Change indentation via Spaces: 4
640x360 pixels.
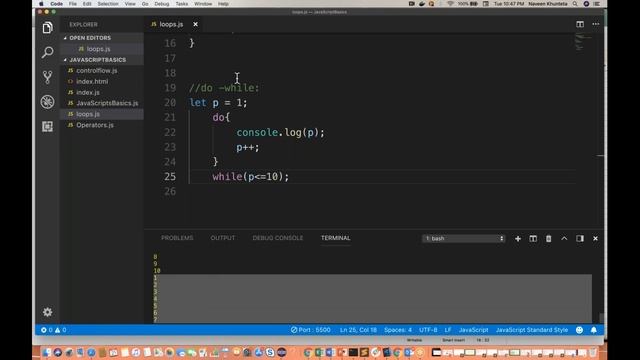398,330
